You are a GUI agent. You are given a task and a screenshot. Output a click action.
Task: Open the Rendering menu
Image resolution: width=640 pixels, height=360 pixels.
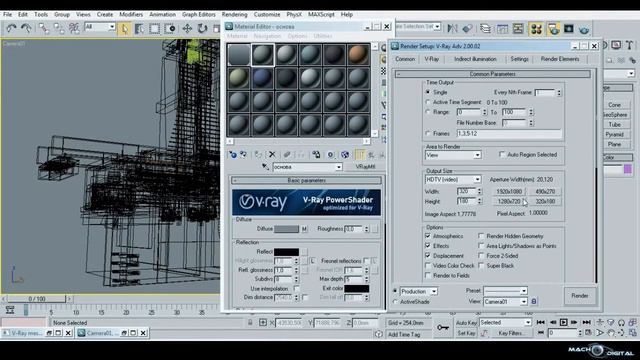pos(234,14)
